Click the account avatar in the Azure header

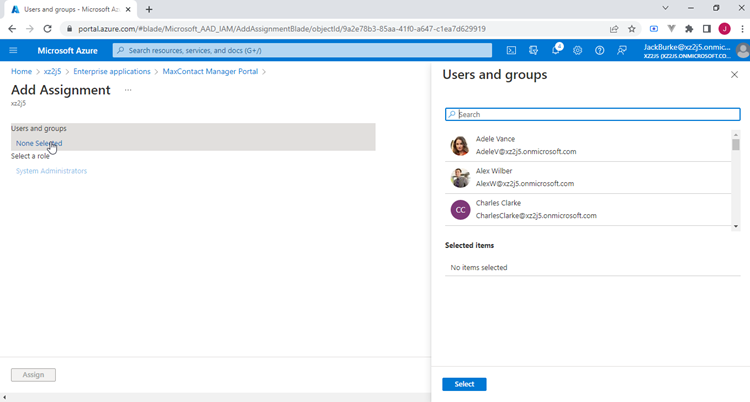pyautogui.click(x=743, y=50)
